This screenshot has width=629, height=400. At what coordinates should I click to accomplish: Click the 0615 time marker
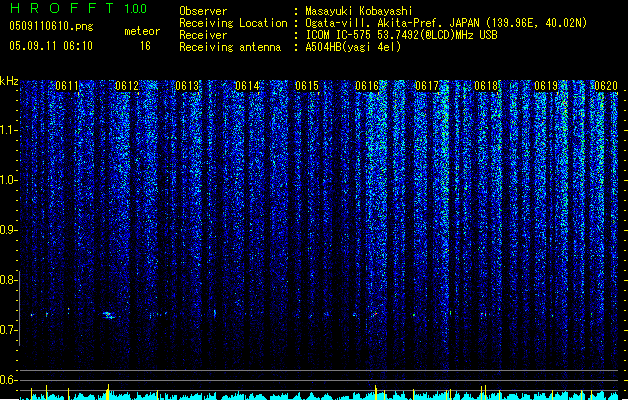(307, 86)
